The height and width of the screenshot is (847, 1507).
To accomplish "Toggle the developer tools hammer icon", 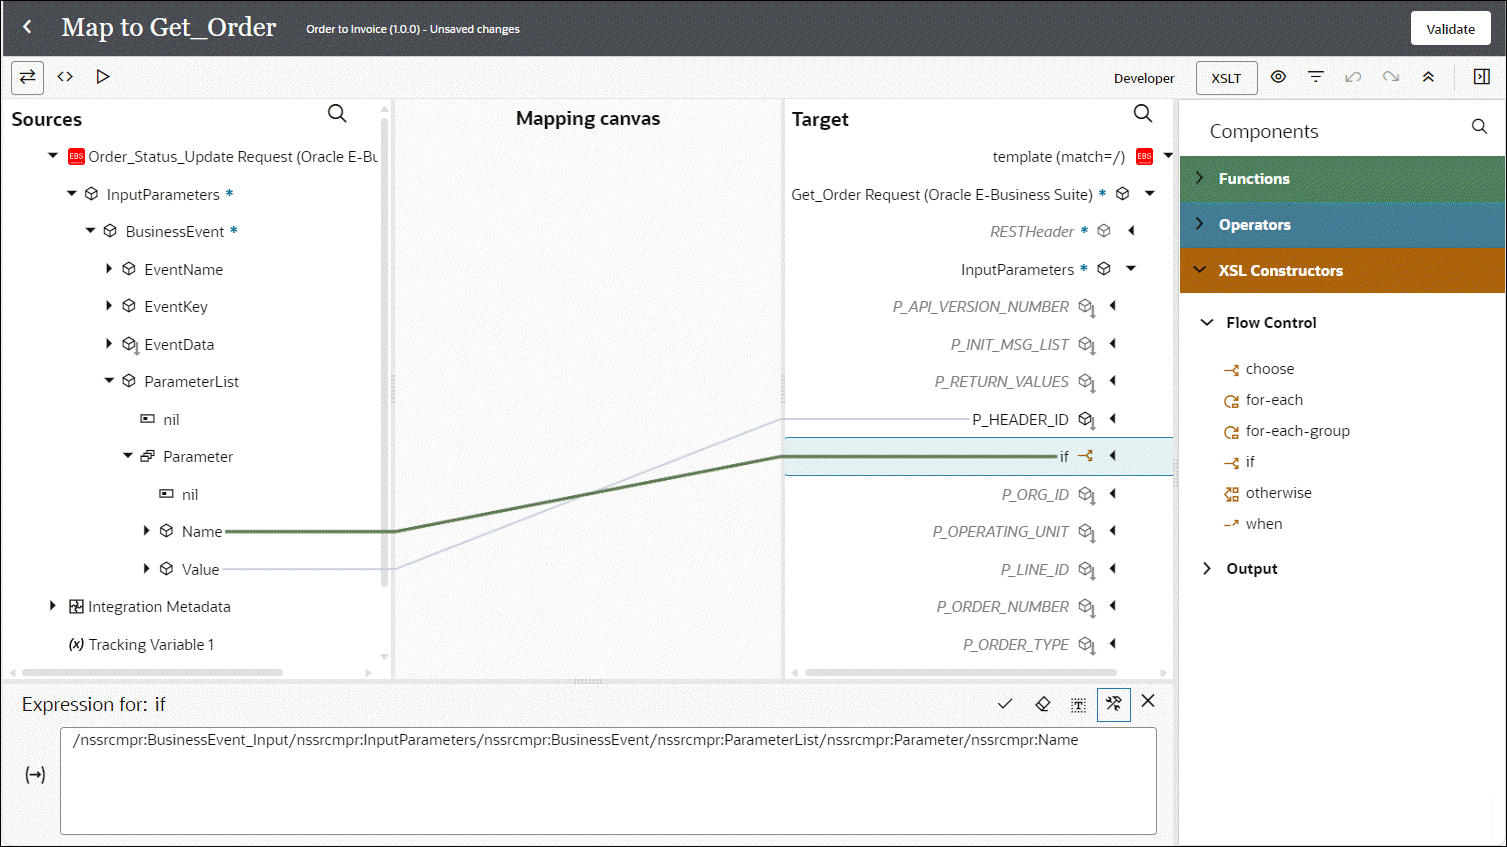I will 1114,704.
